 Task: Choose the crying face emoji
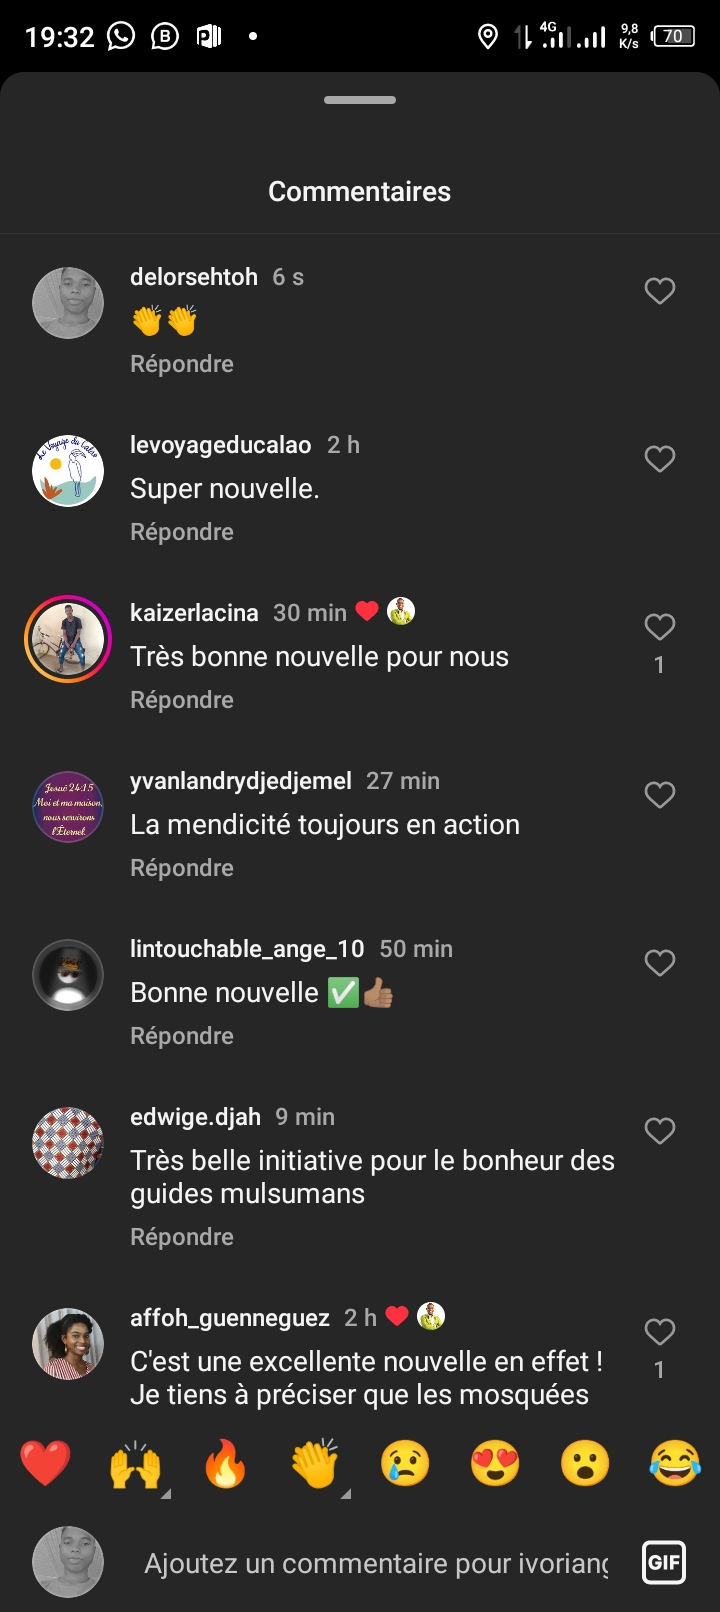pos(405,1464)
